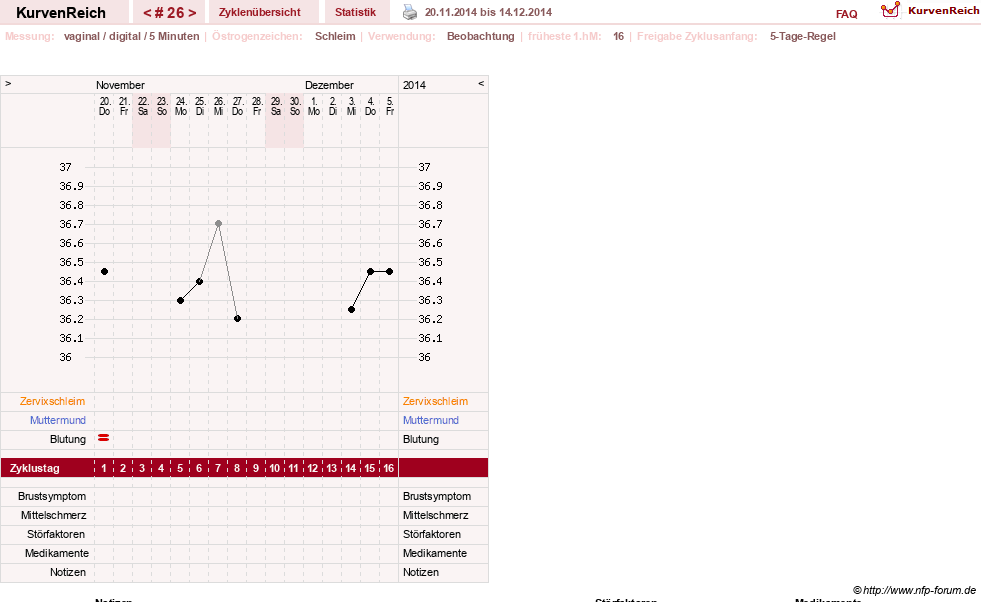Viewport: 981px width, 602px height.
Task: Select cycle day 7 cell
Action: [218, 468]
